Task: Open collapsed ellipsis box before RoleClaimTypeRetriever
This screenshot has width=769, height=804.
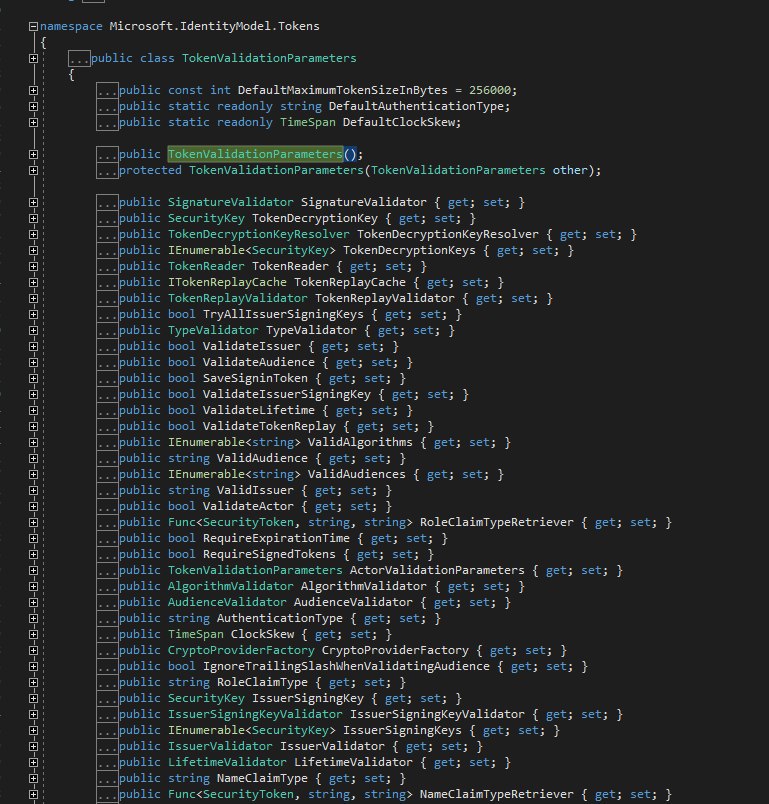Action: click(107, 522)
